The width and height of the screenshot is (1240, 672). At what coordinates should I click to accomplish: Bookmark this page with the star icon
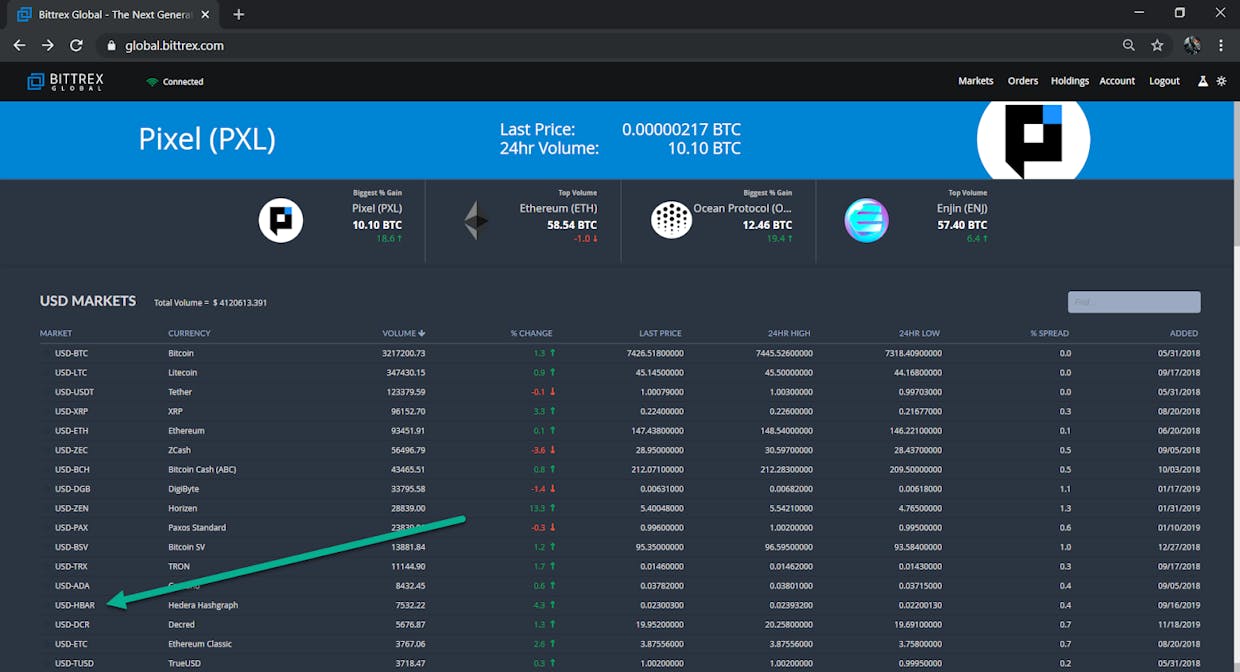coord(1157,45)
